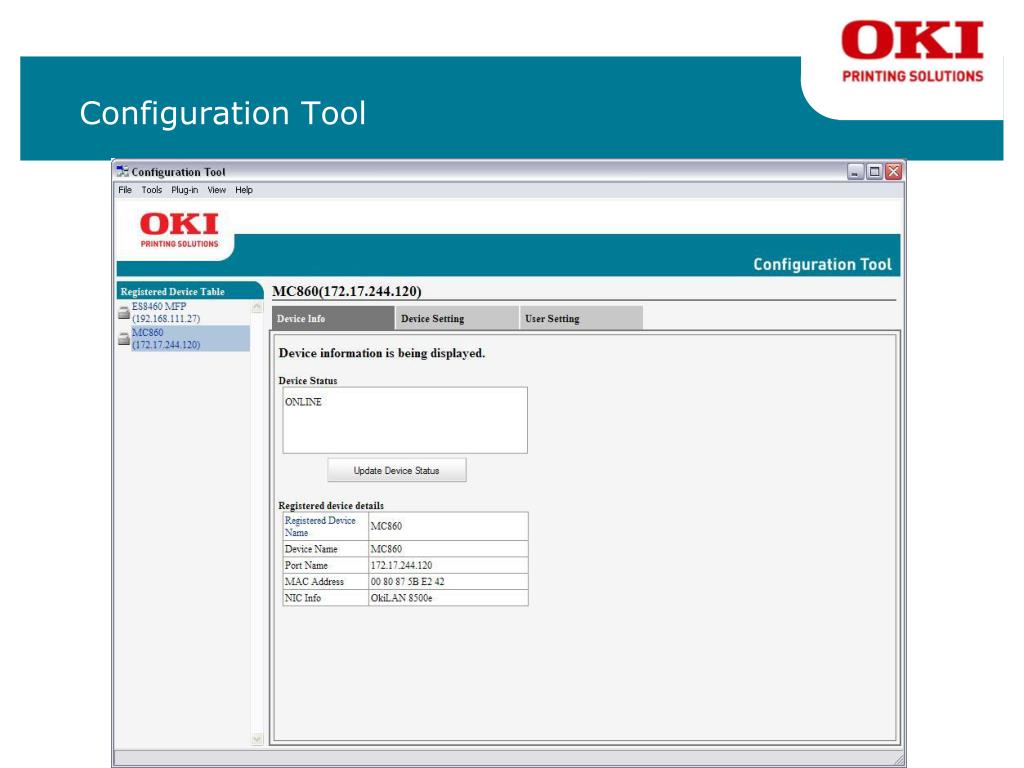Open the File menu
Image resolution: width=1024 pixels, height=768 pixels.
125,190
